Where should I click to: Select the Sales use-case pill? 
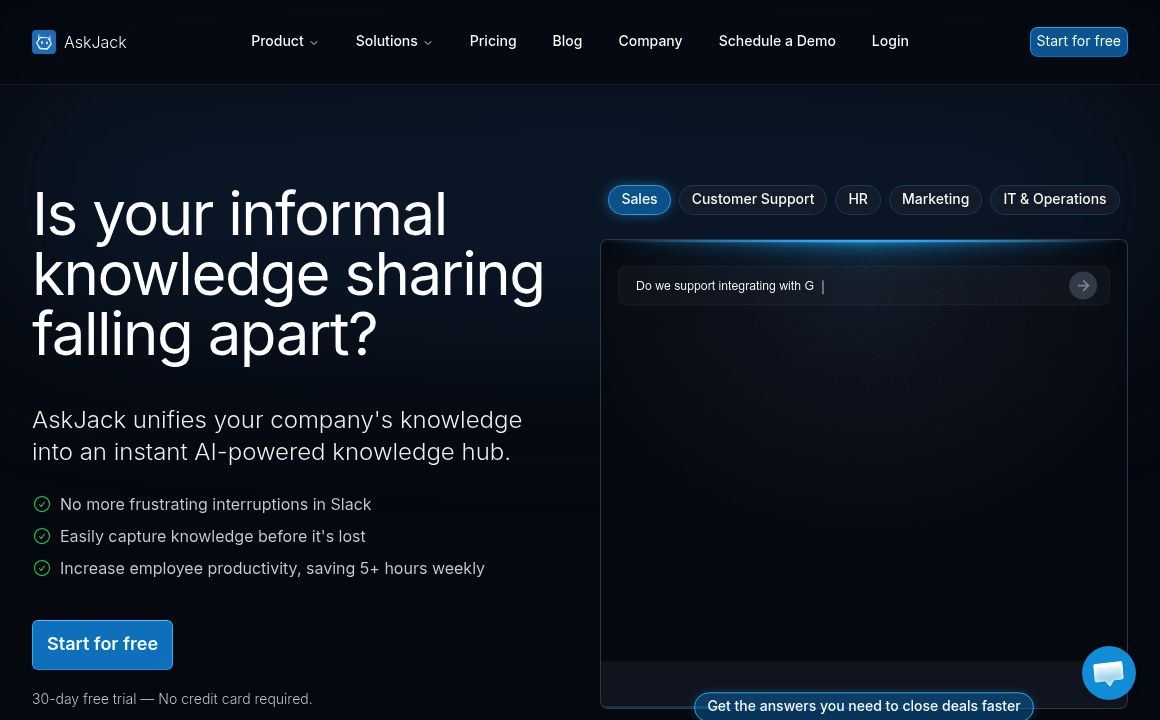click(x=639, y=199)
